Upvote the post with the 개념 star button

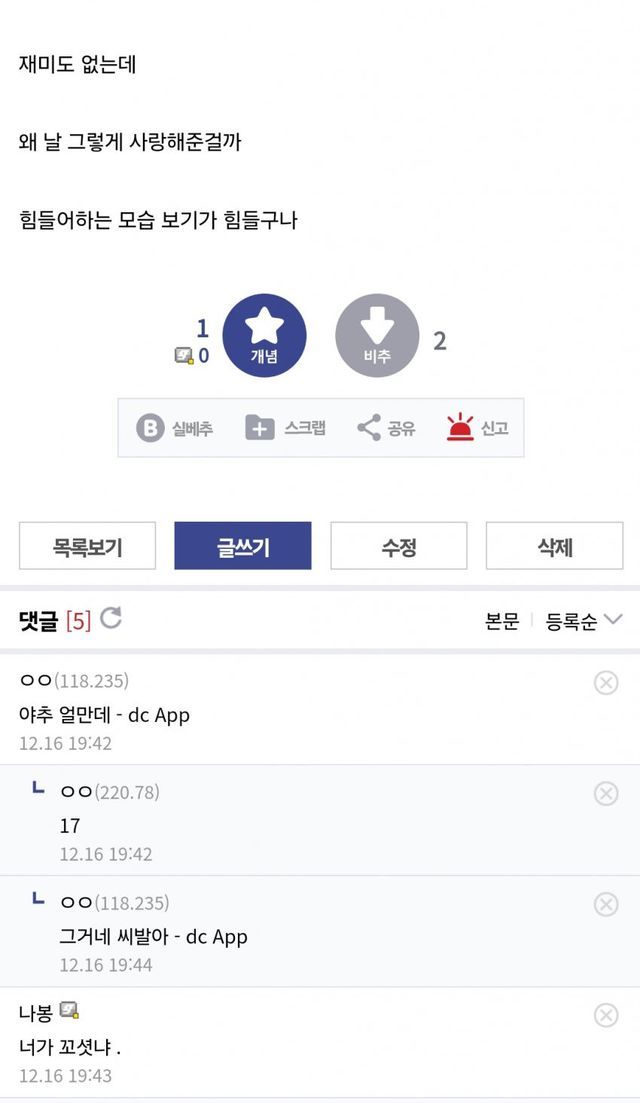click(264, 335)
